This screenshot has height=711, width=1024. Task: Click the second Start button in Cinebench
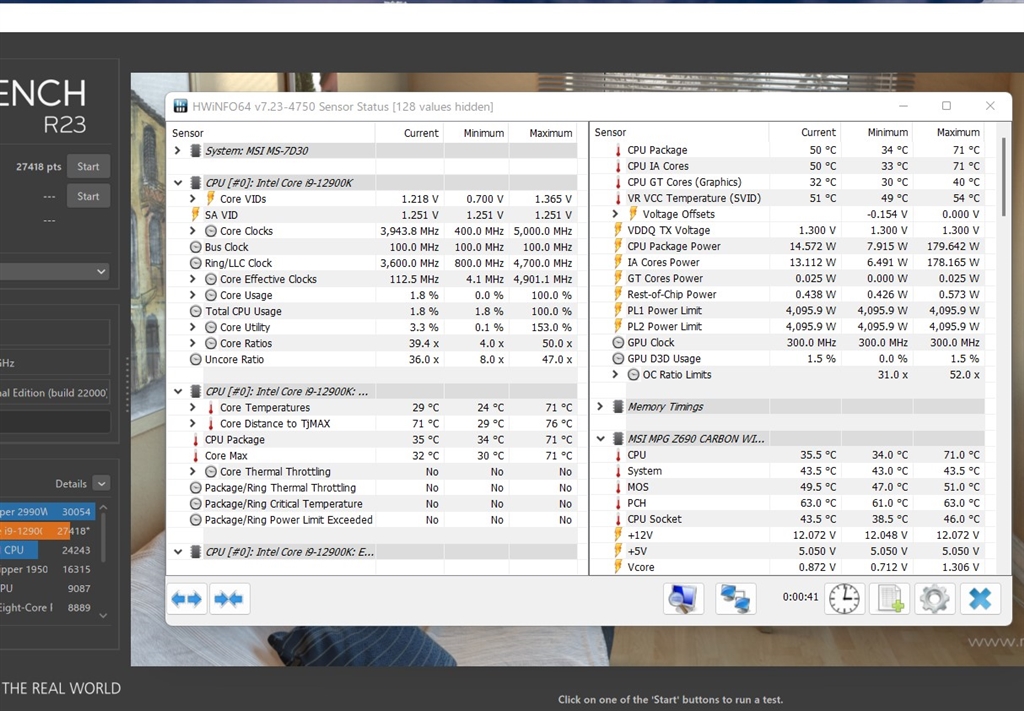[x=88, y=196]
